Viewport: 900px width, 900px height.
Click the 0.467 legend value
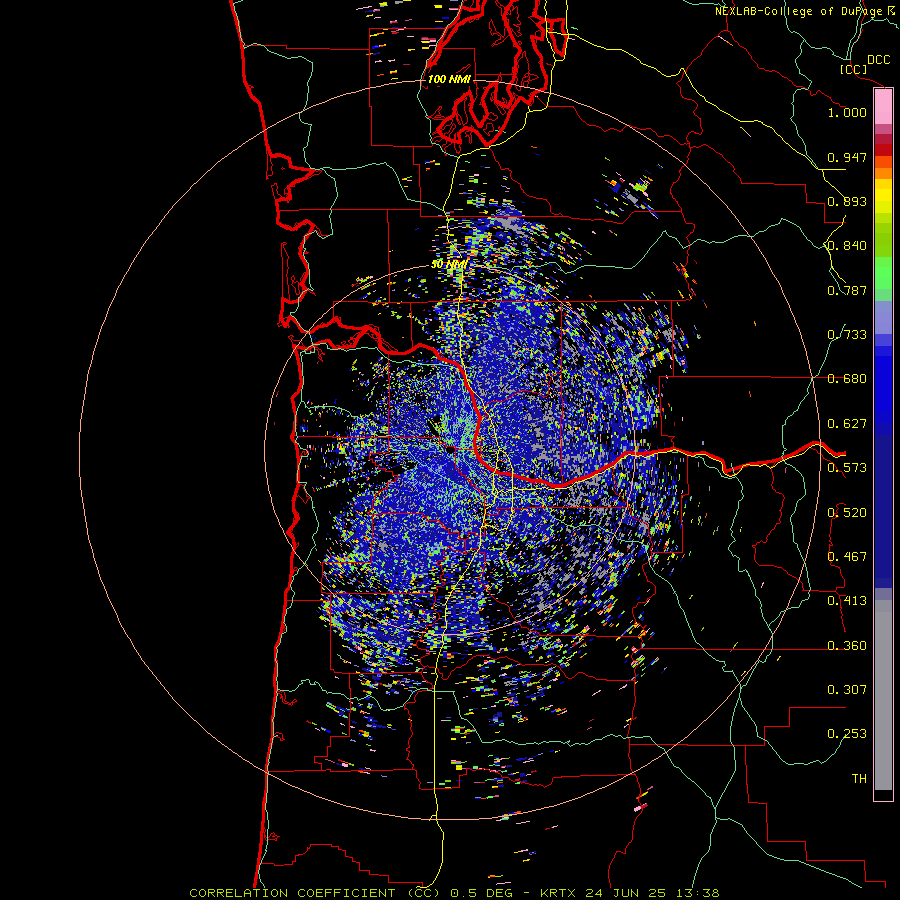point(847,557)
